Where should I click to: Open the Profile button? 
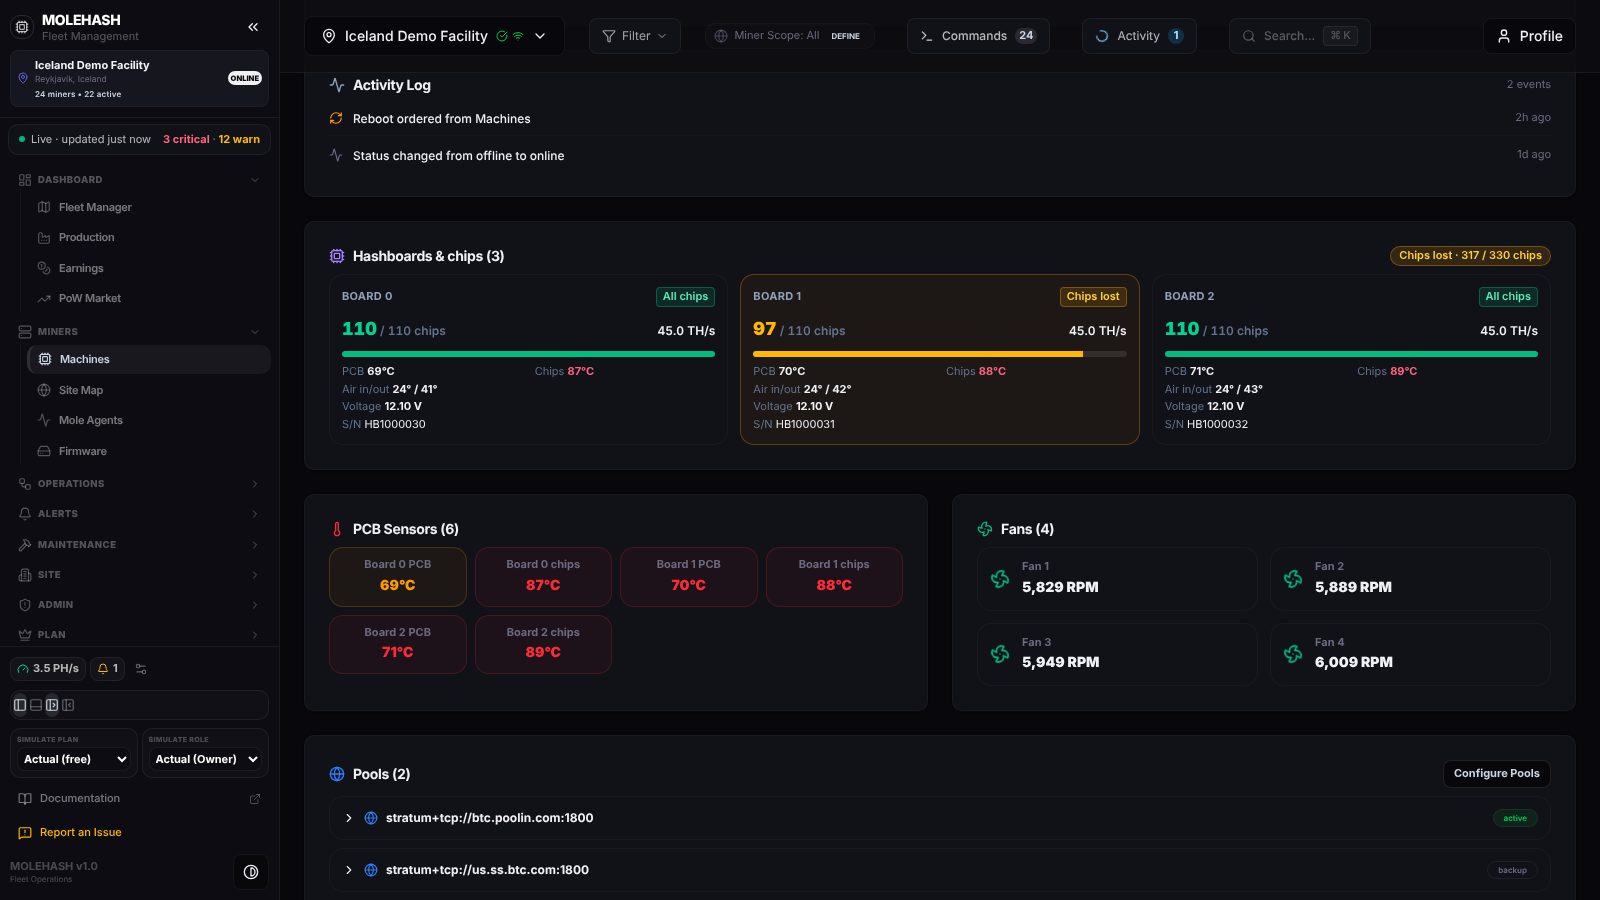pos(1529,36)
